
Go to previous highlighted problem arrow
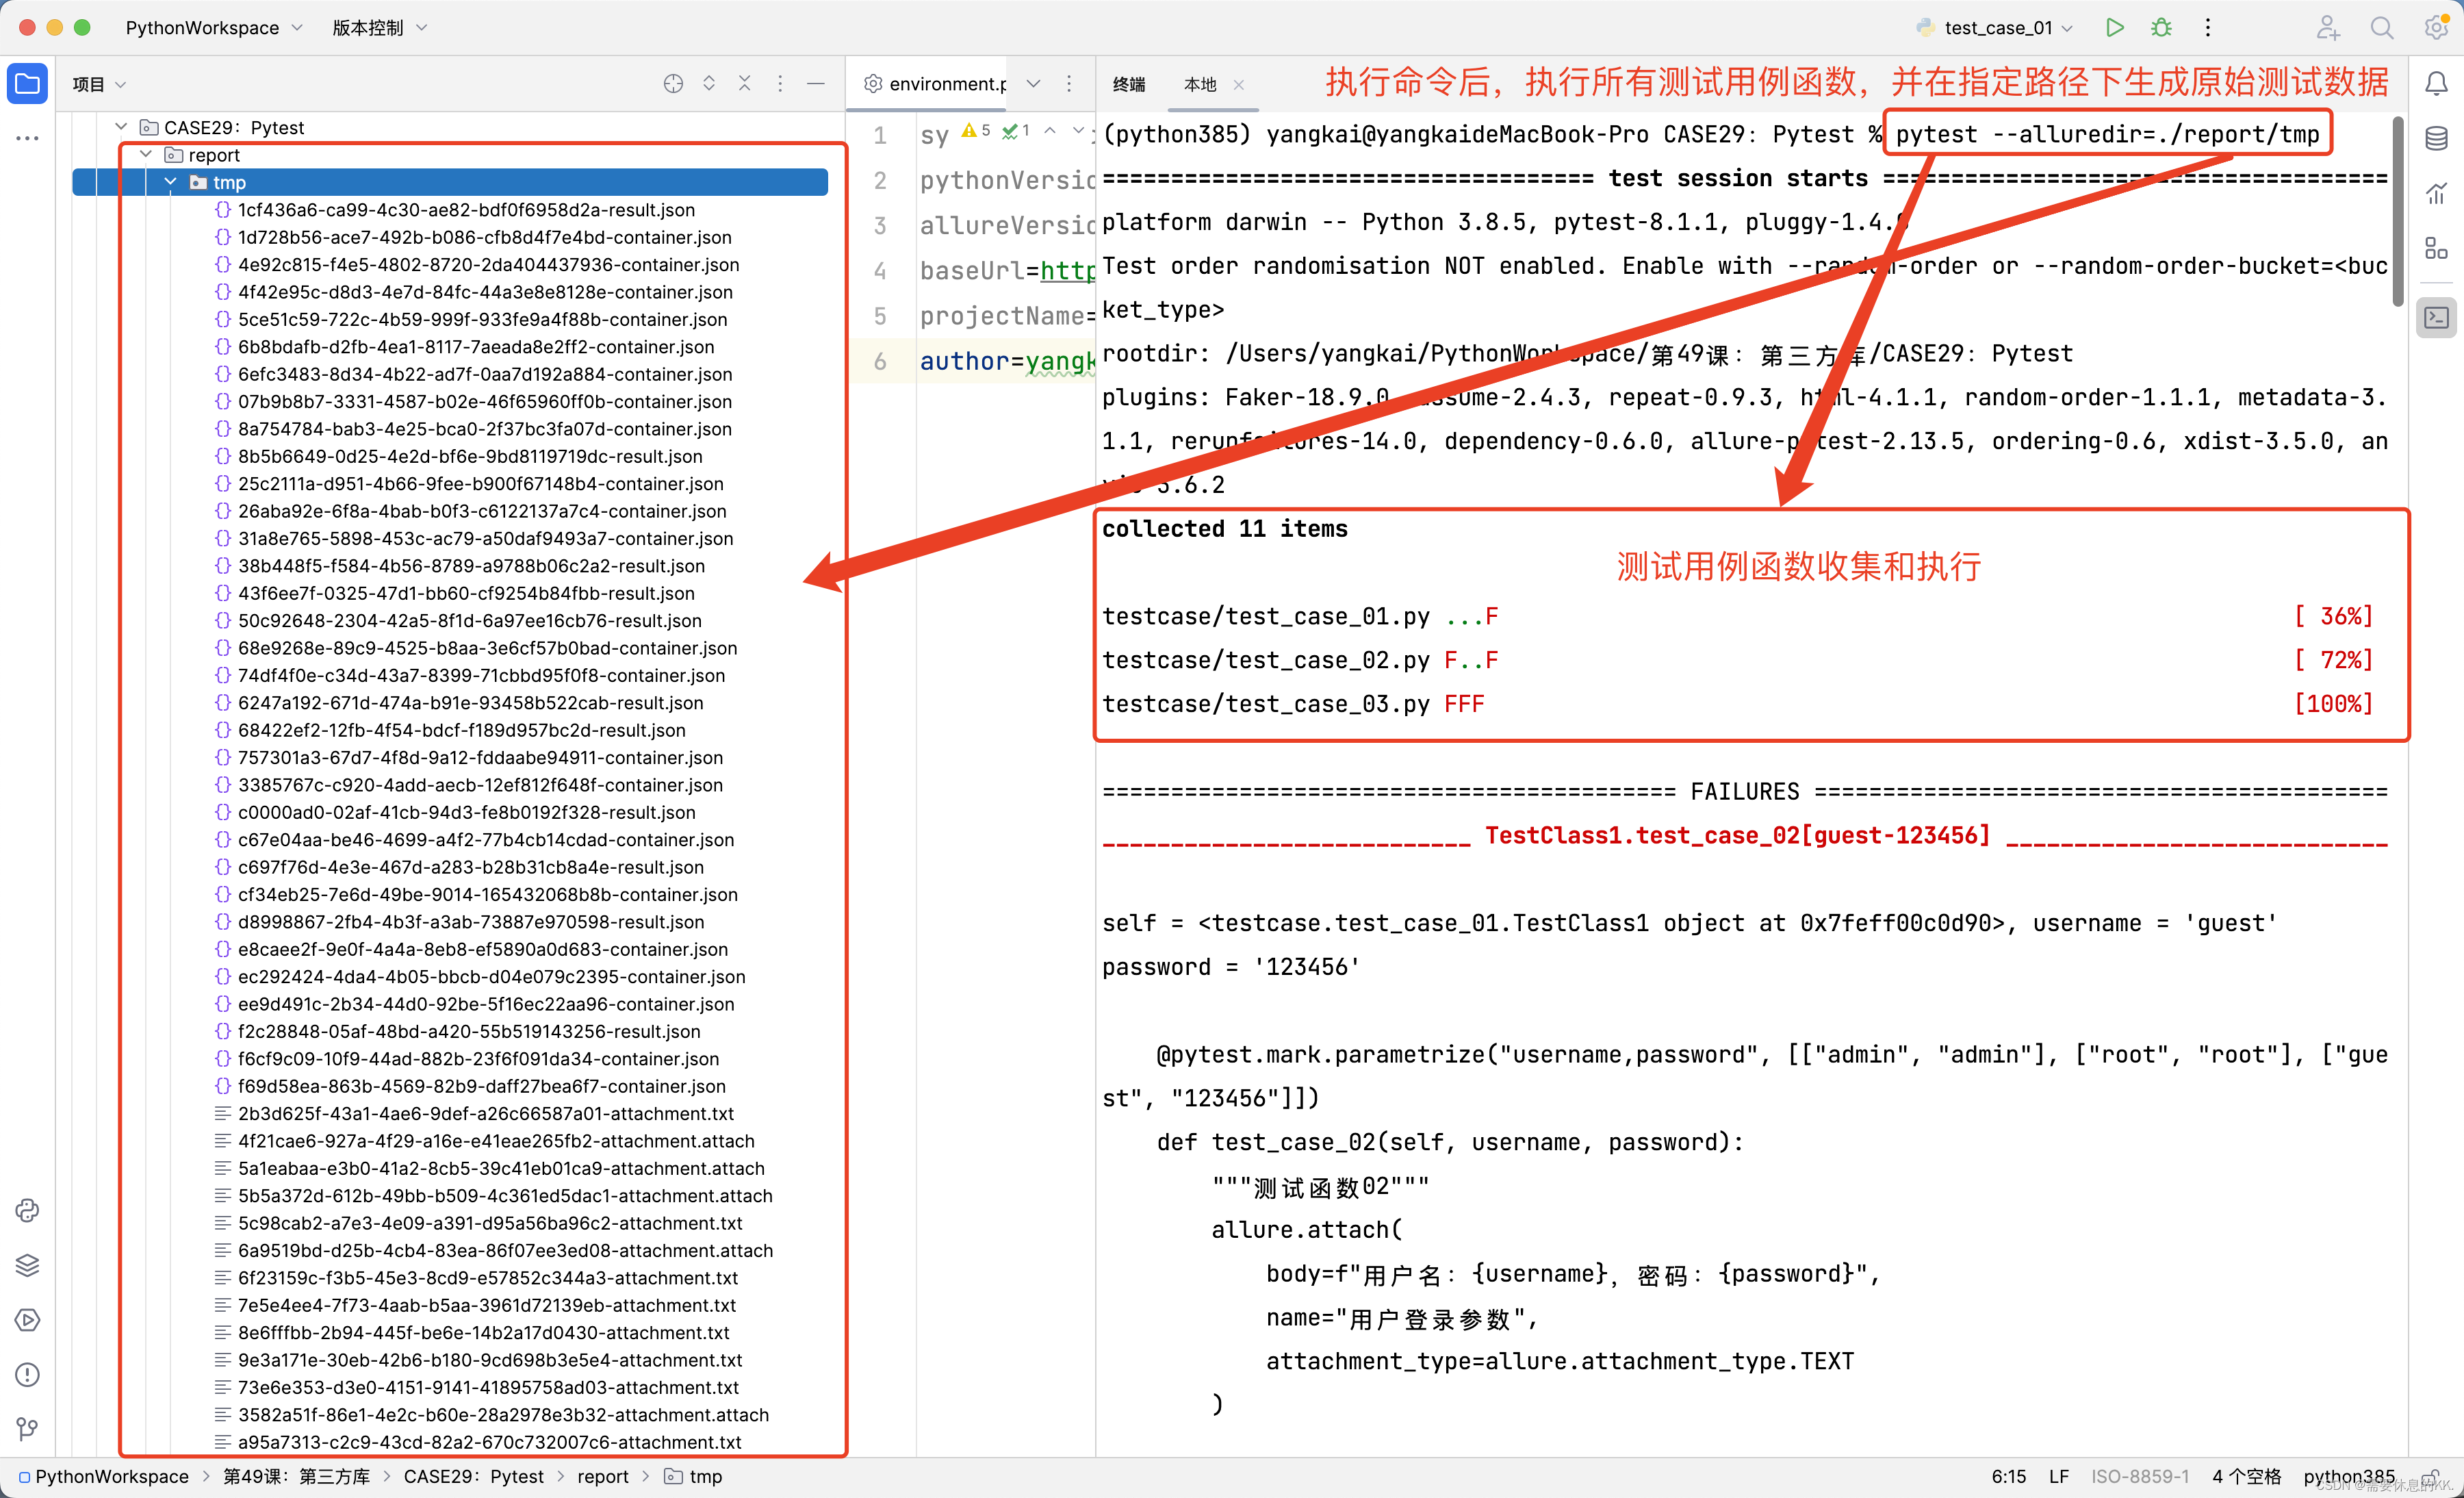1050,130
